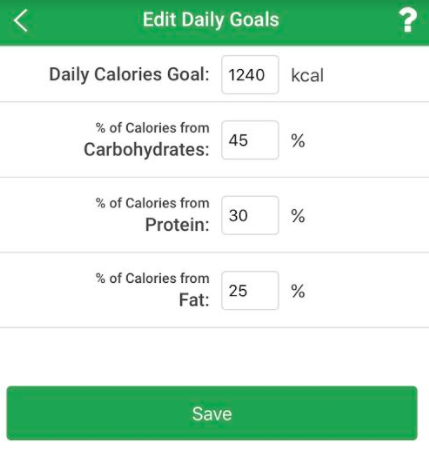Tap the percent sign beside Protein field
Screen dimensions: 429x451
[298, 216]
